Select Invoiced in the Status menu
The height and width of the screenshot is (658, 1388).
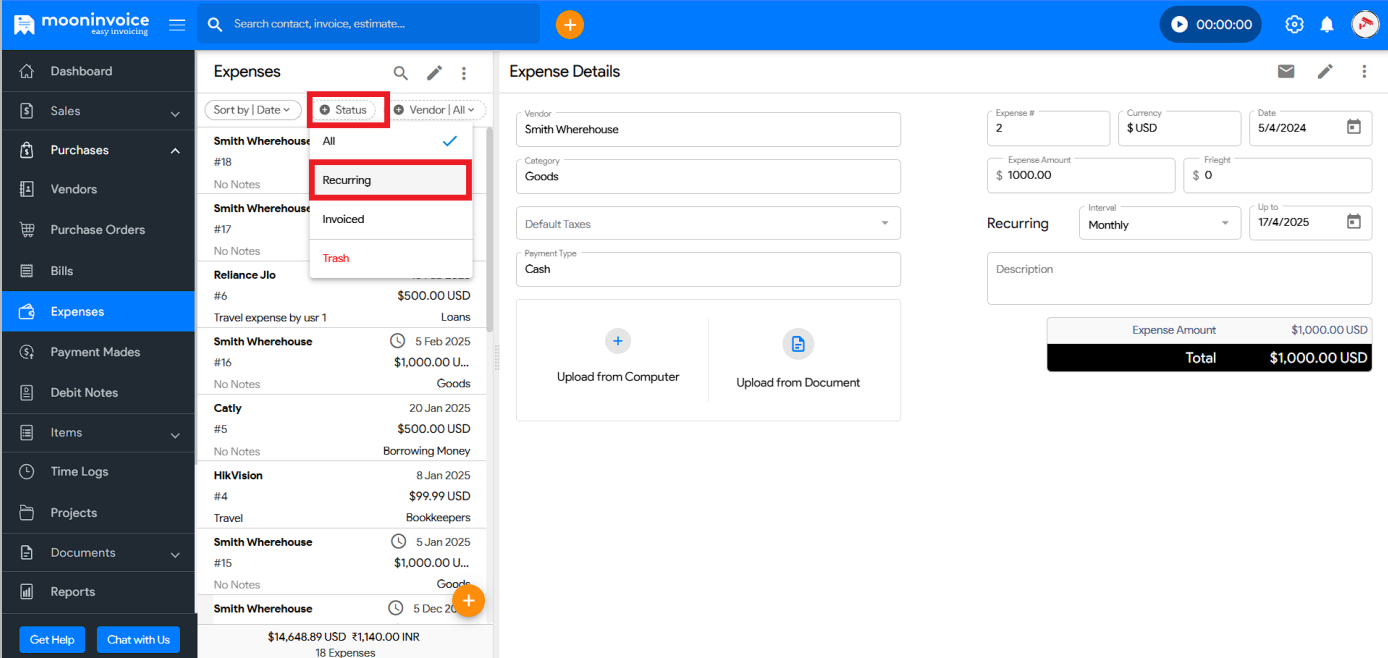click(x=391, y=219)
